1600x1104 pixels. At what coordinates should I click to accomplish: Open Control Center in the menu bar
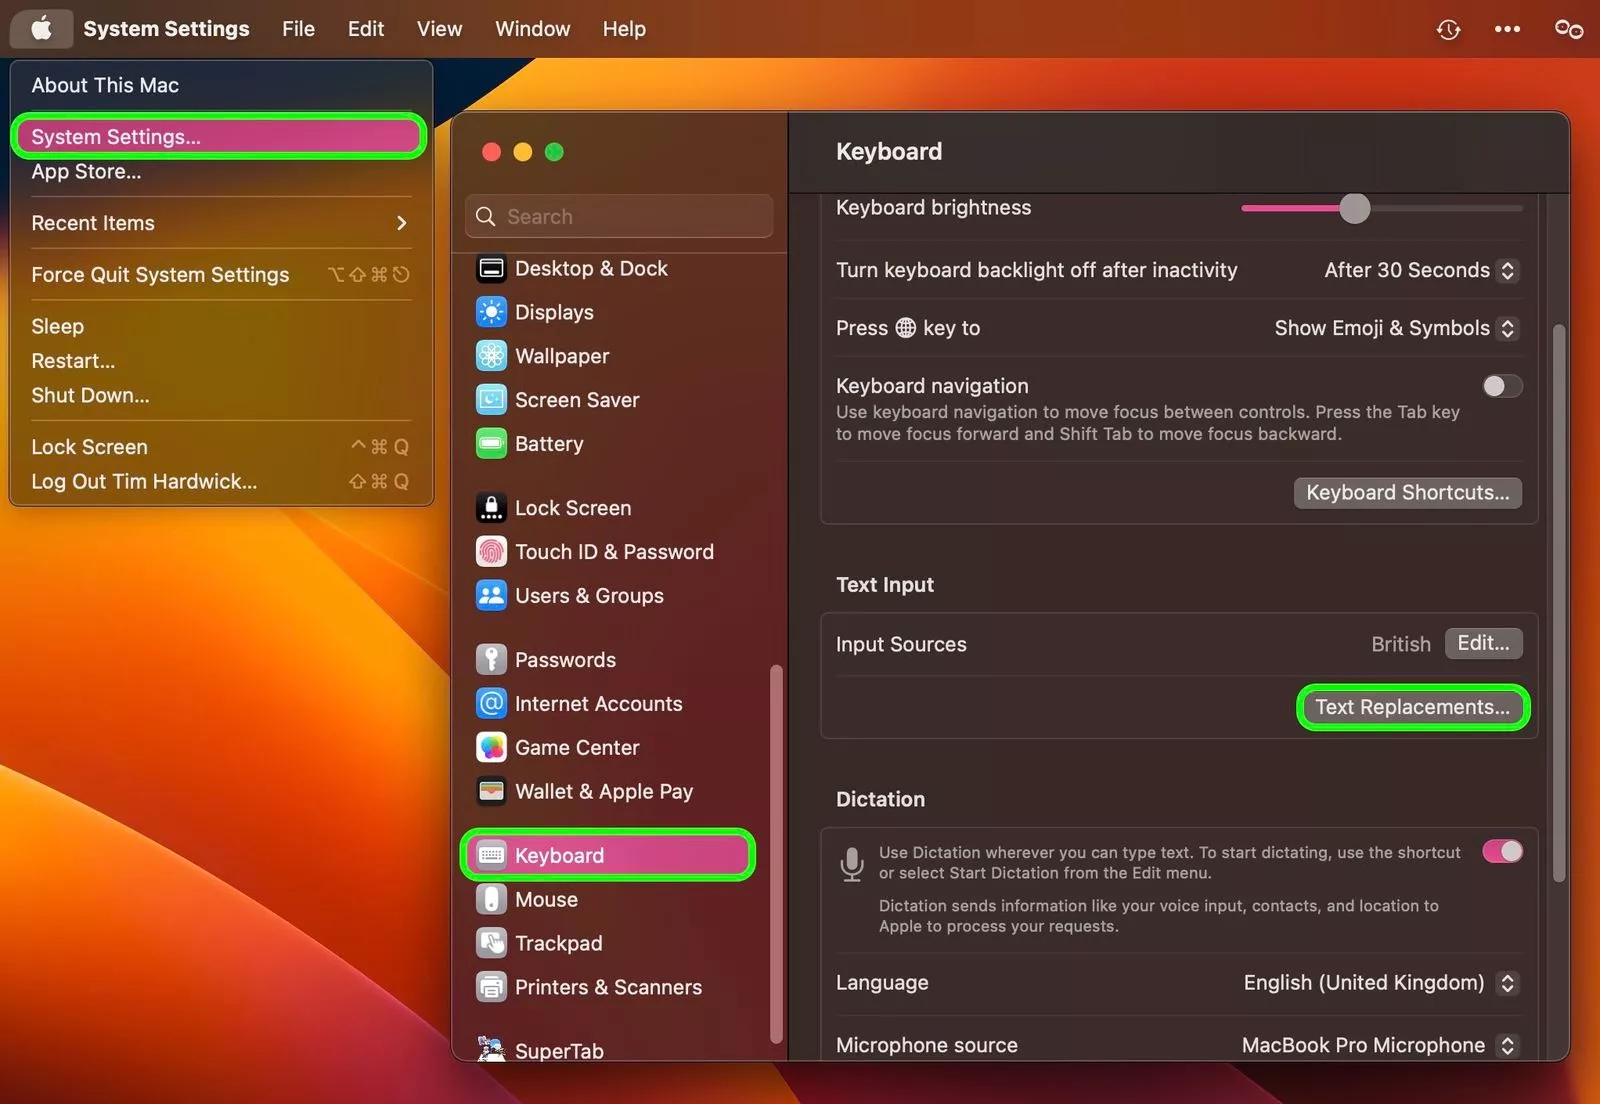[x=1568, y=29]
